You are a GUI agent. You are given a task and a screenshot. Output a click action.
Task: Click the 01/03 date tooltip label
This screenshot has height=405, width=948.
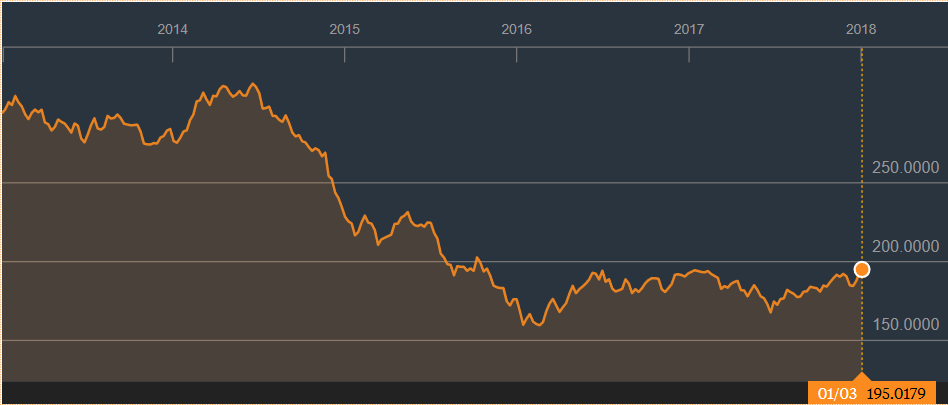[x=837, y=394]
